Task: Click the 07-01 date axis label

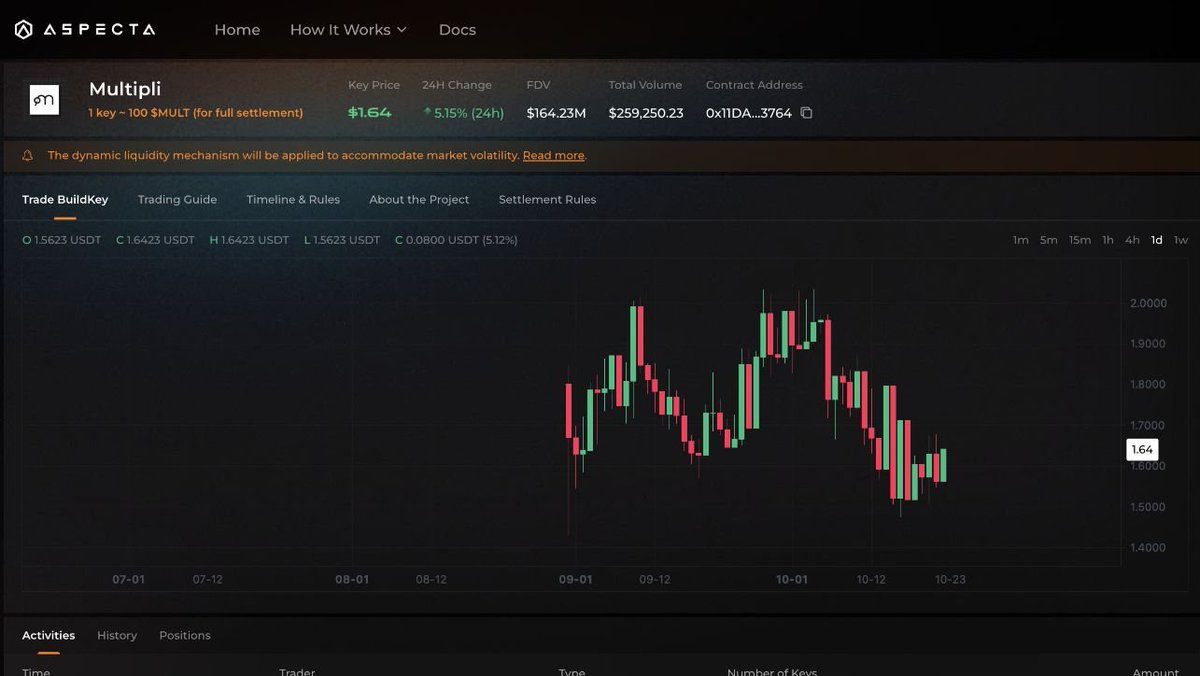Action: click(x=128, y=579)
